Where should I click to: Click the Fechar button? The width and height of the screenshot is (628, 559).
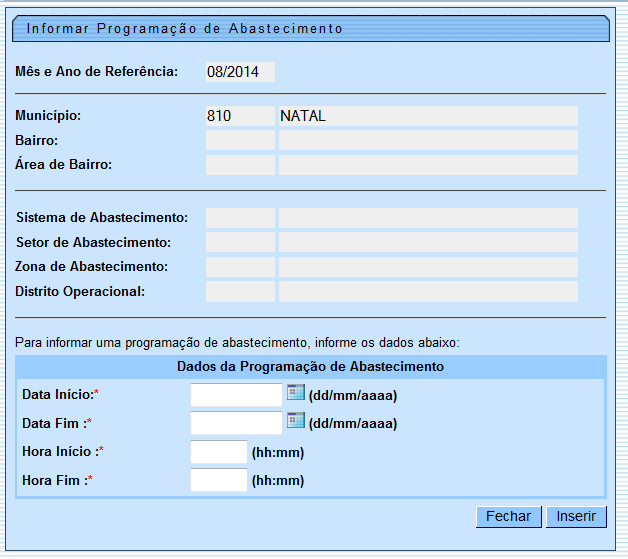[x=509, y=517]
